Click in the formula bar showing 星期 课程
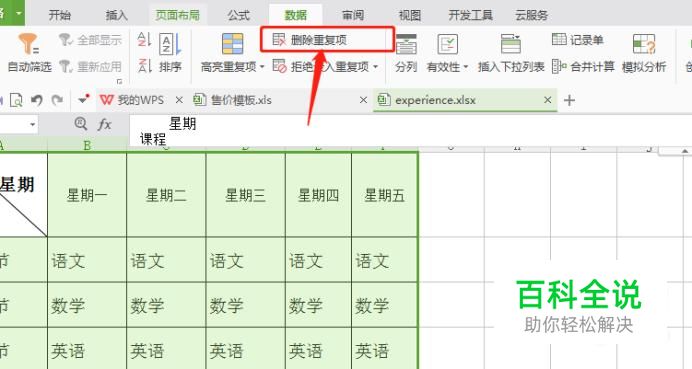692x369 pixels. pos(410,131)
